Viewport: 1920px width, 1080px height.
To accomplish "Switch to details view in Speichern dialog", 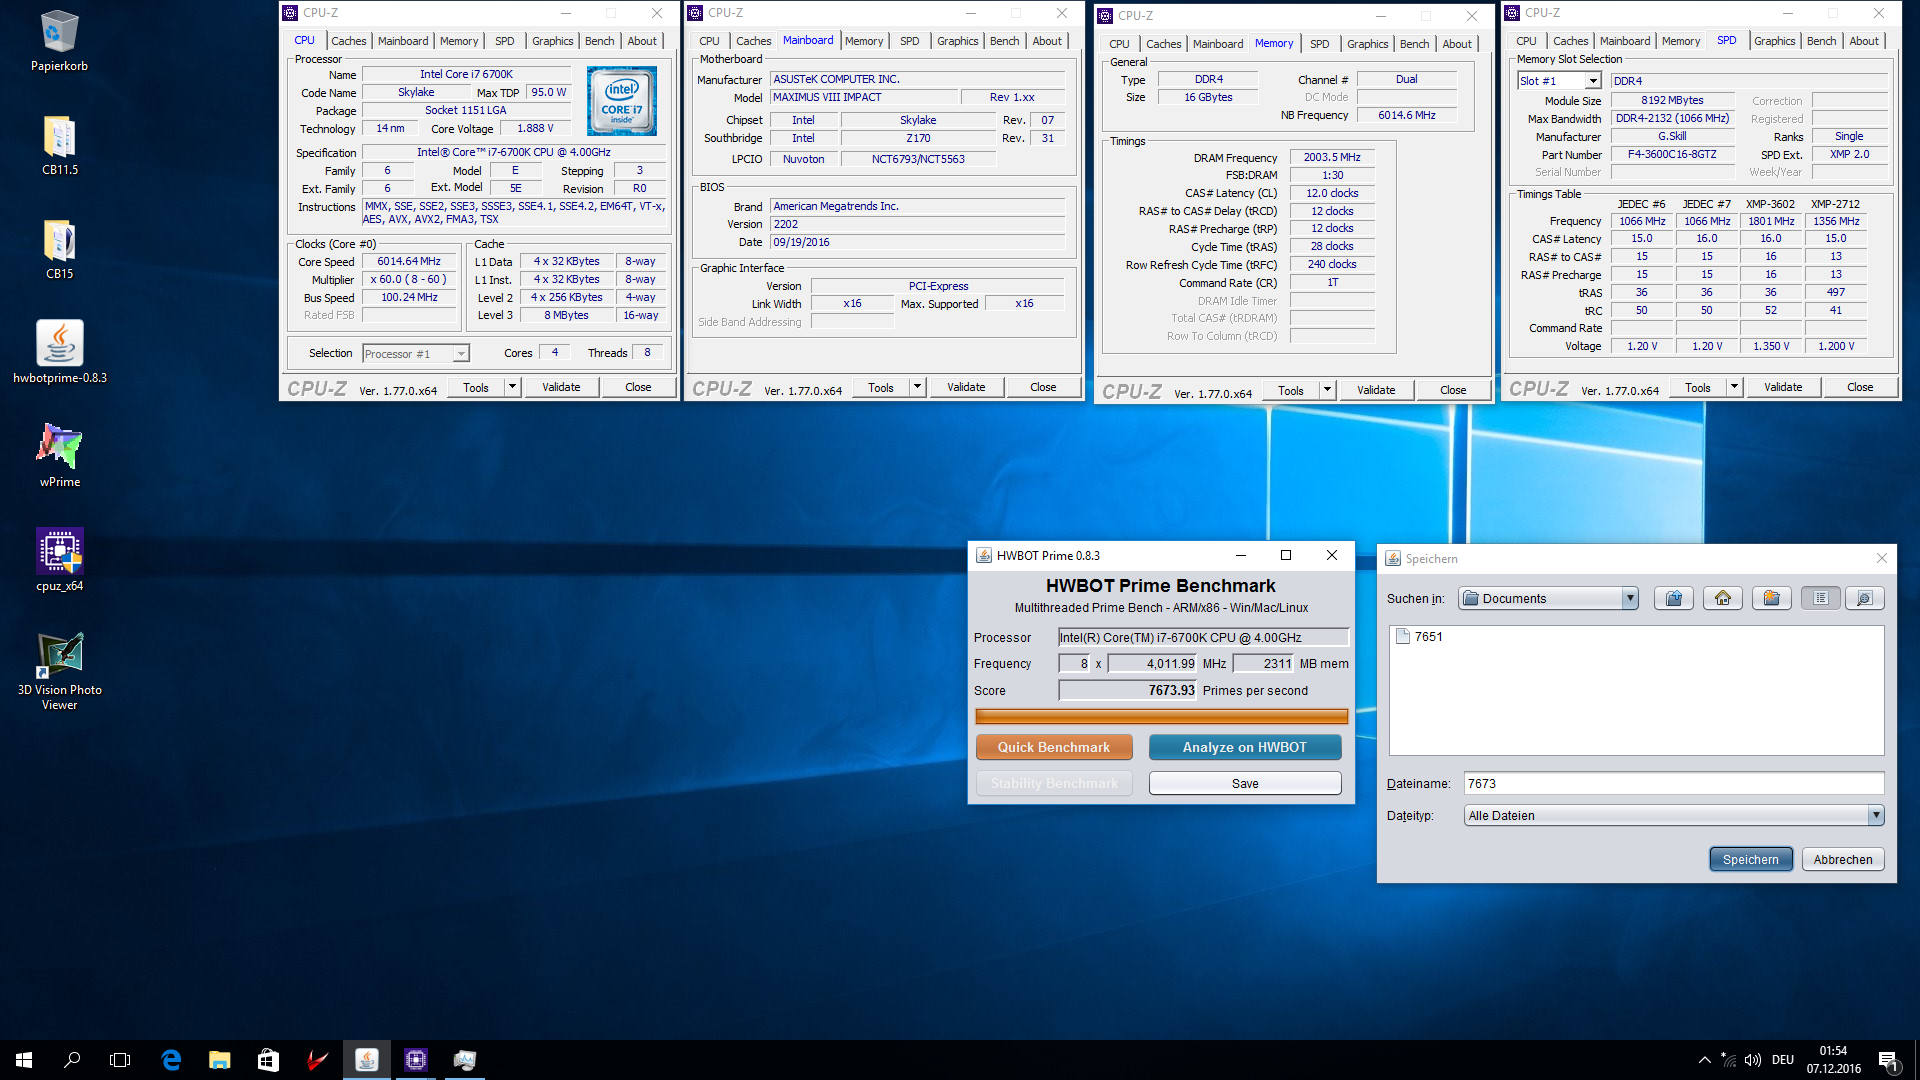I will click(1865, 598).
